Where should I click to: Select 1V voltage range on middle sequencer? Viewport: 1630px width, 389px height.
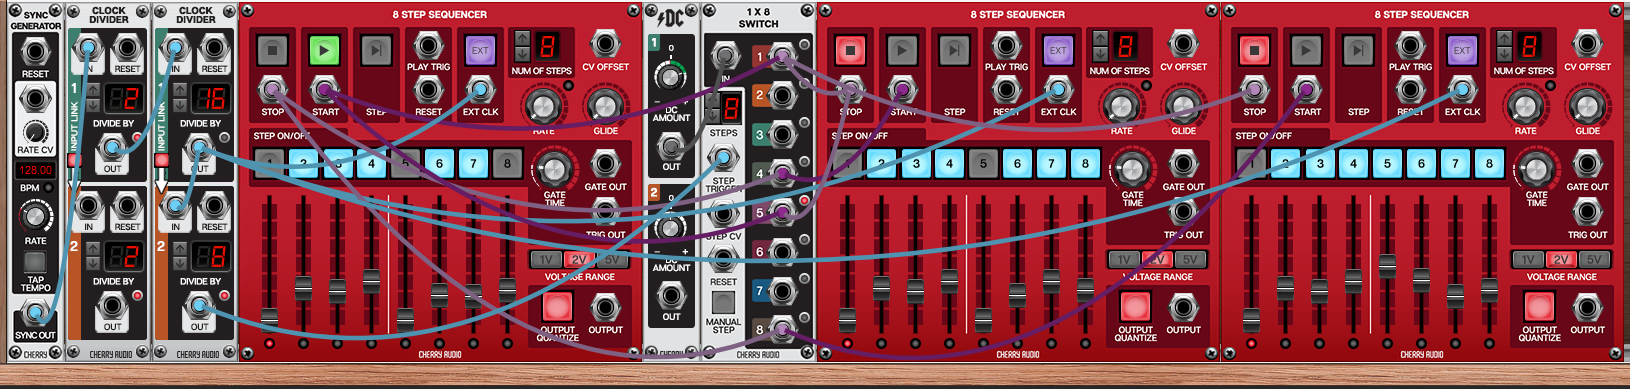tap(1124, 259)
